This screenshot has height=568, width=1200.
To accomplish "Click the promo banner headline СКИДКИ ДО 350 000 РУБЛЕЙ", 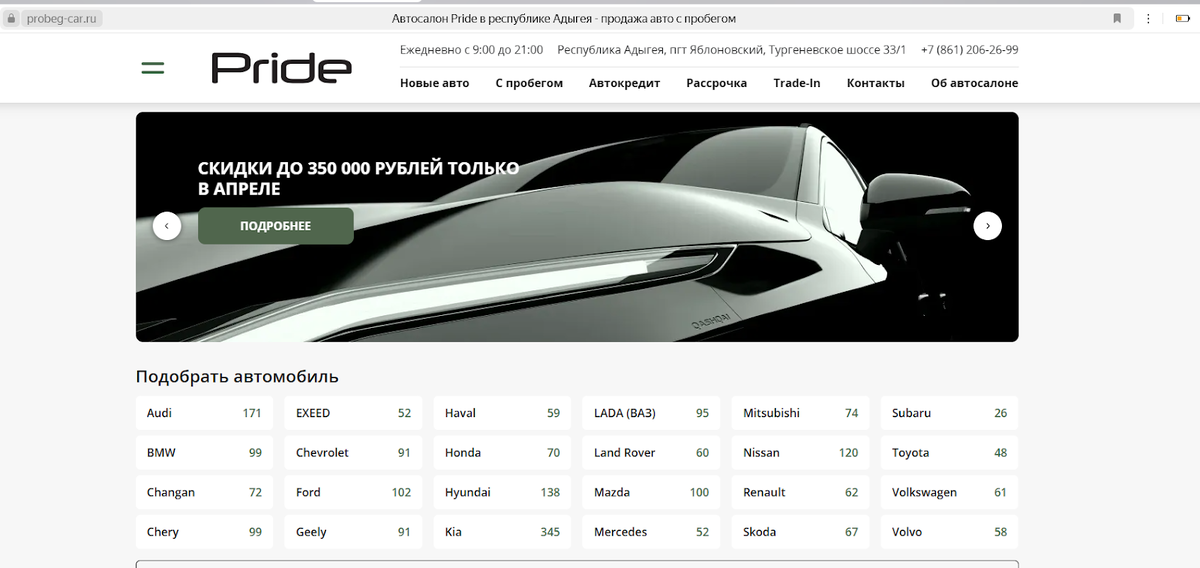I will click(358, 178).
